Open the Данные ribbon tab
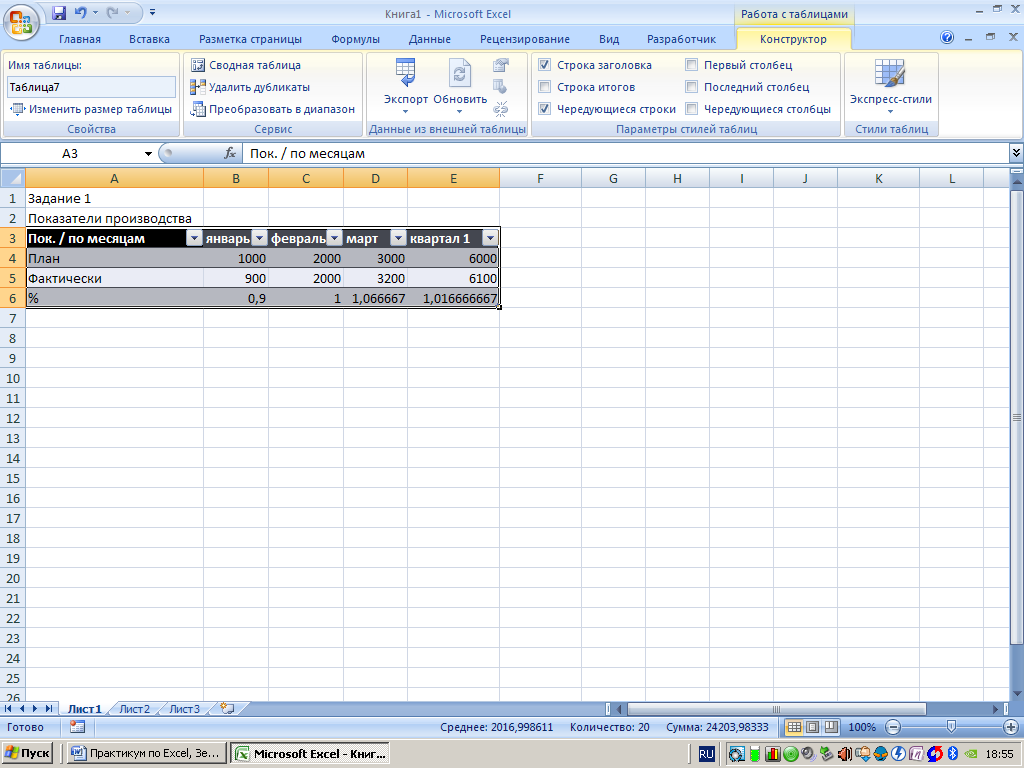The height and width of the screenshot is (768, 1024). click(430, 39)
